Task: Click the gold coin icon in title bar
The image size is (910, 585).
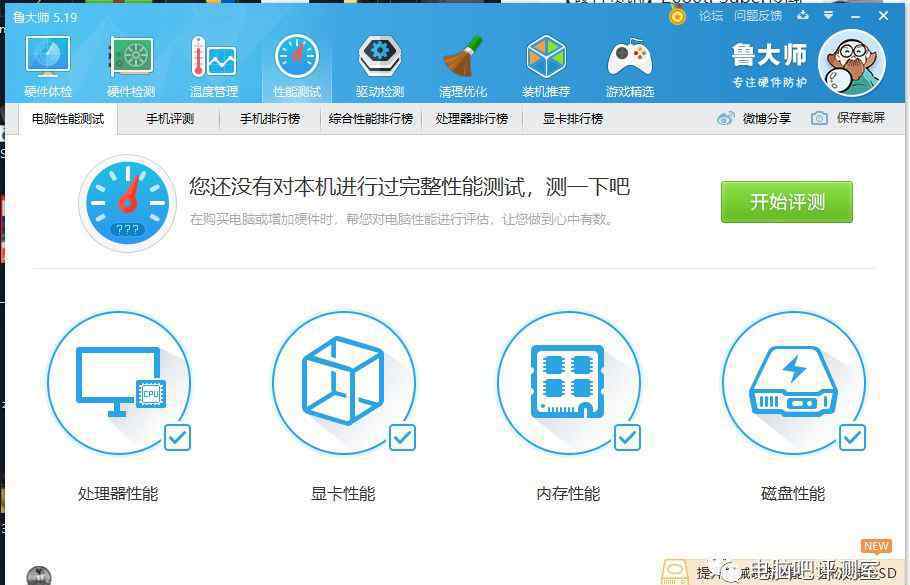Action: point(677,16)
